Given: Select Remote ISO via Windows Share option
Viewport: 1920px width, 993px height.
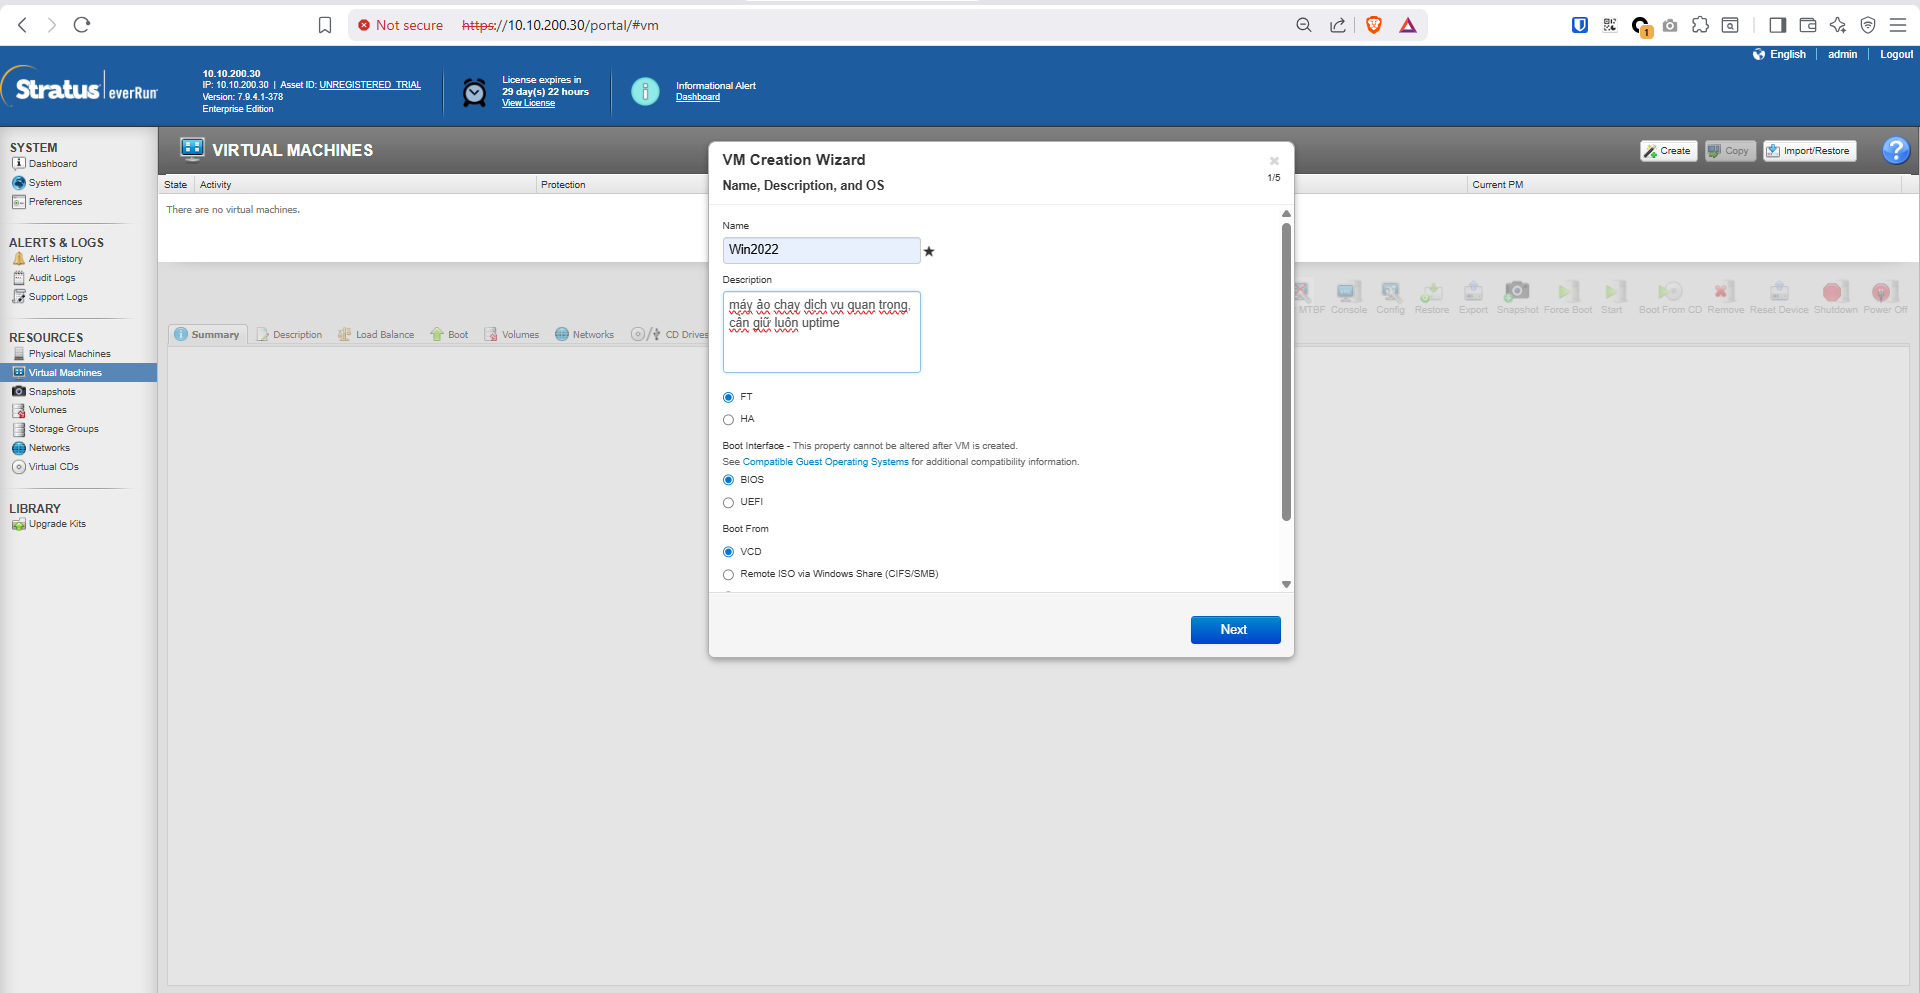Looking at the screenshot, I should tap(728, 575).
